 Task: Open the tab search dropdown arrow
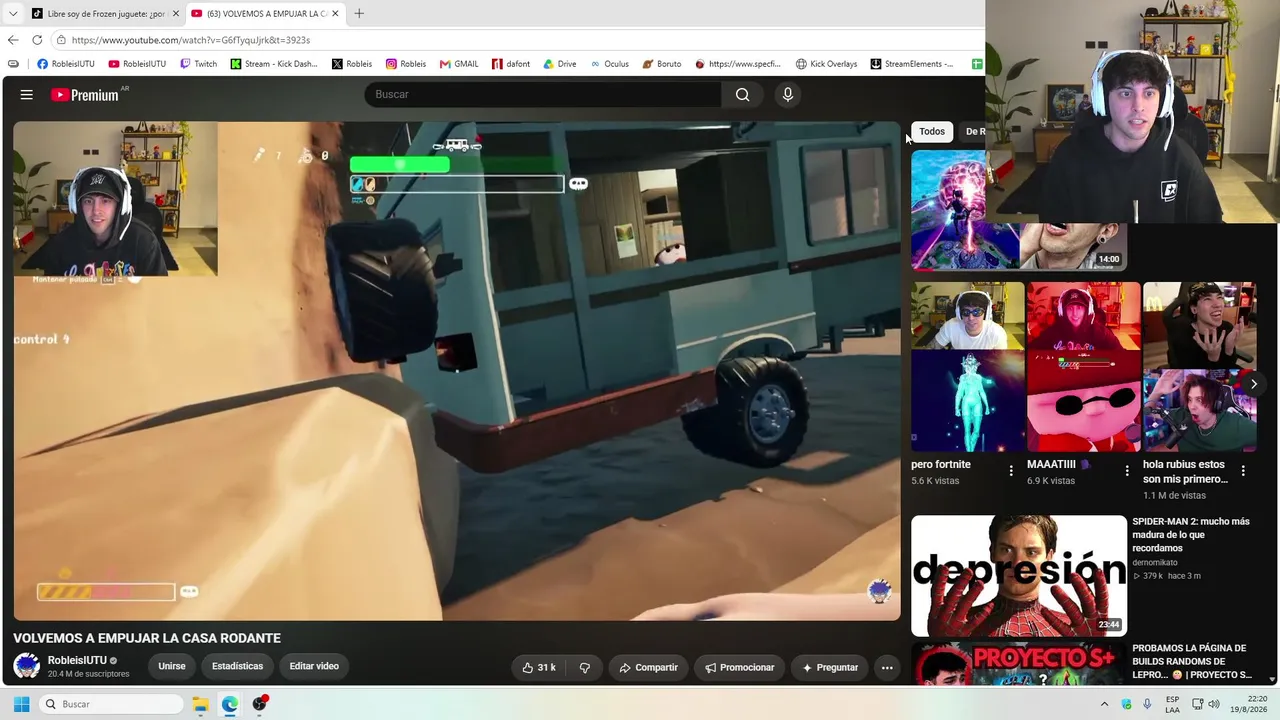click(x=13, y=14)
